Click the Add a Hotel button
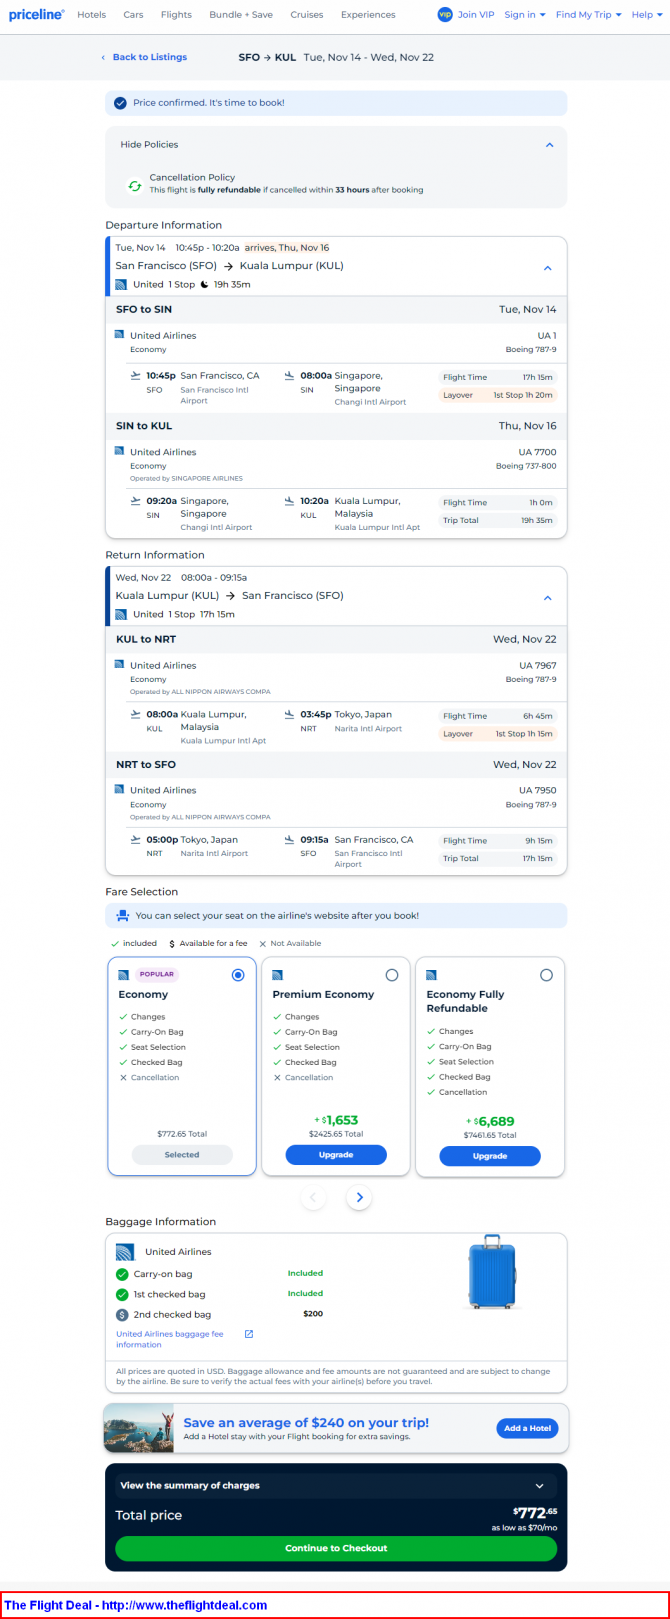The height and width of the screenshot is (1619, 670). pos(527,1428)
